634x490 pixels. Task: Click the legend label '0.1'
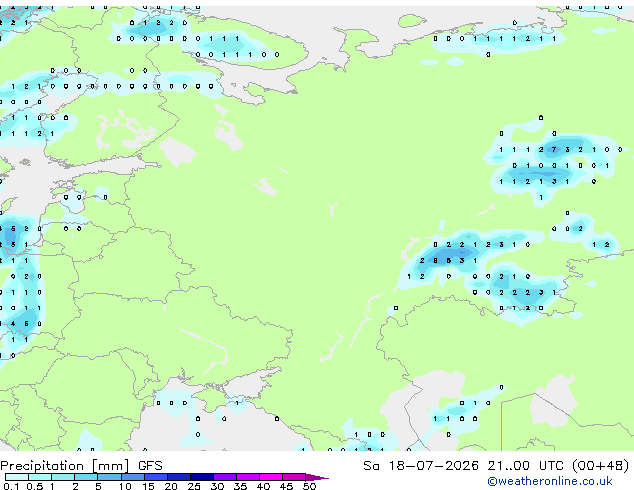[11, 486]
